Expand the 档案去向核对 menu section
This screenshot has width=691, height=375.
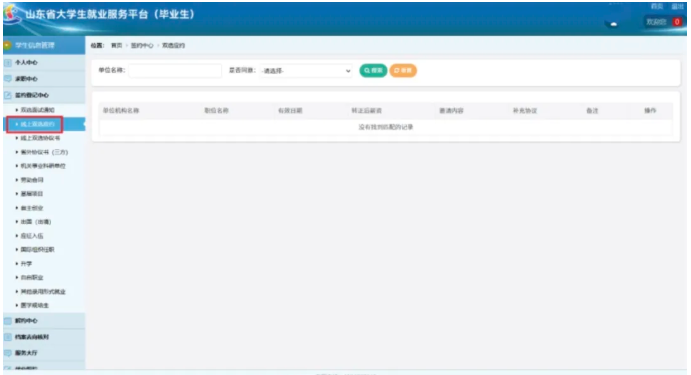click(44, 337)
